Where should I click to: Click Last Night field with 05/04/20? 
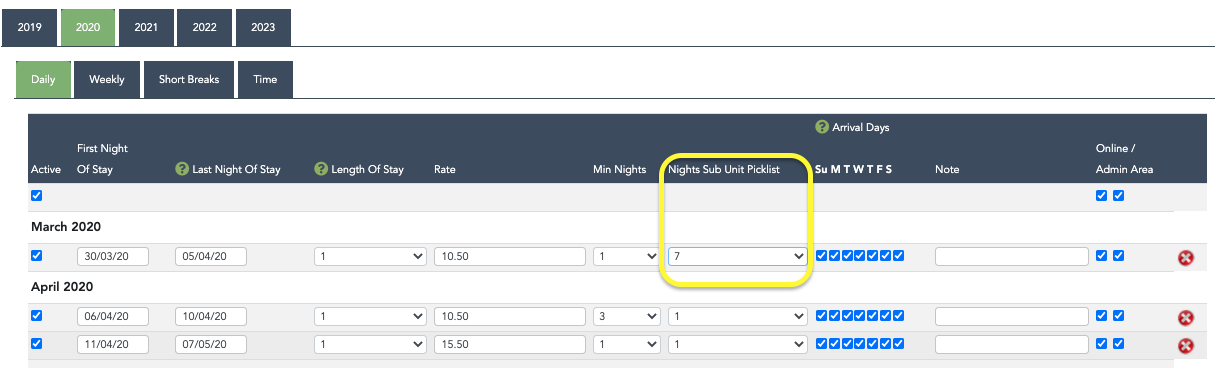(x=211, y=257)
